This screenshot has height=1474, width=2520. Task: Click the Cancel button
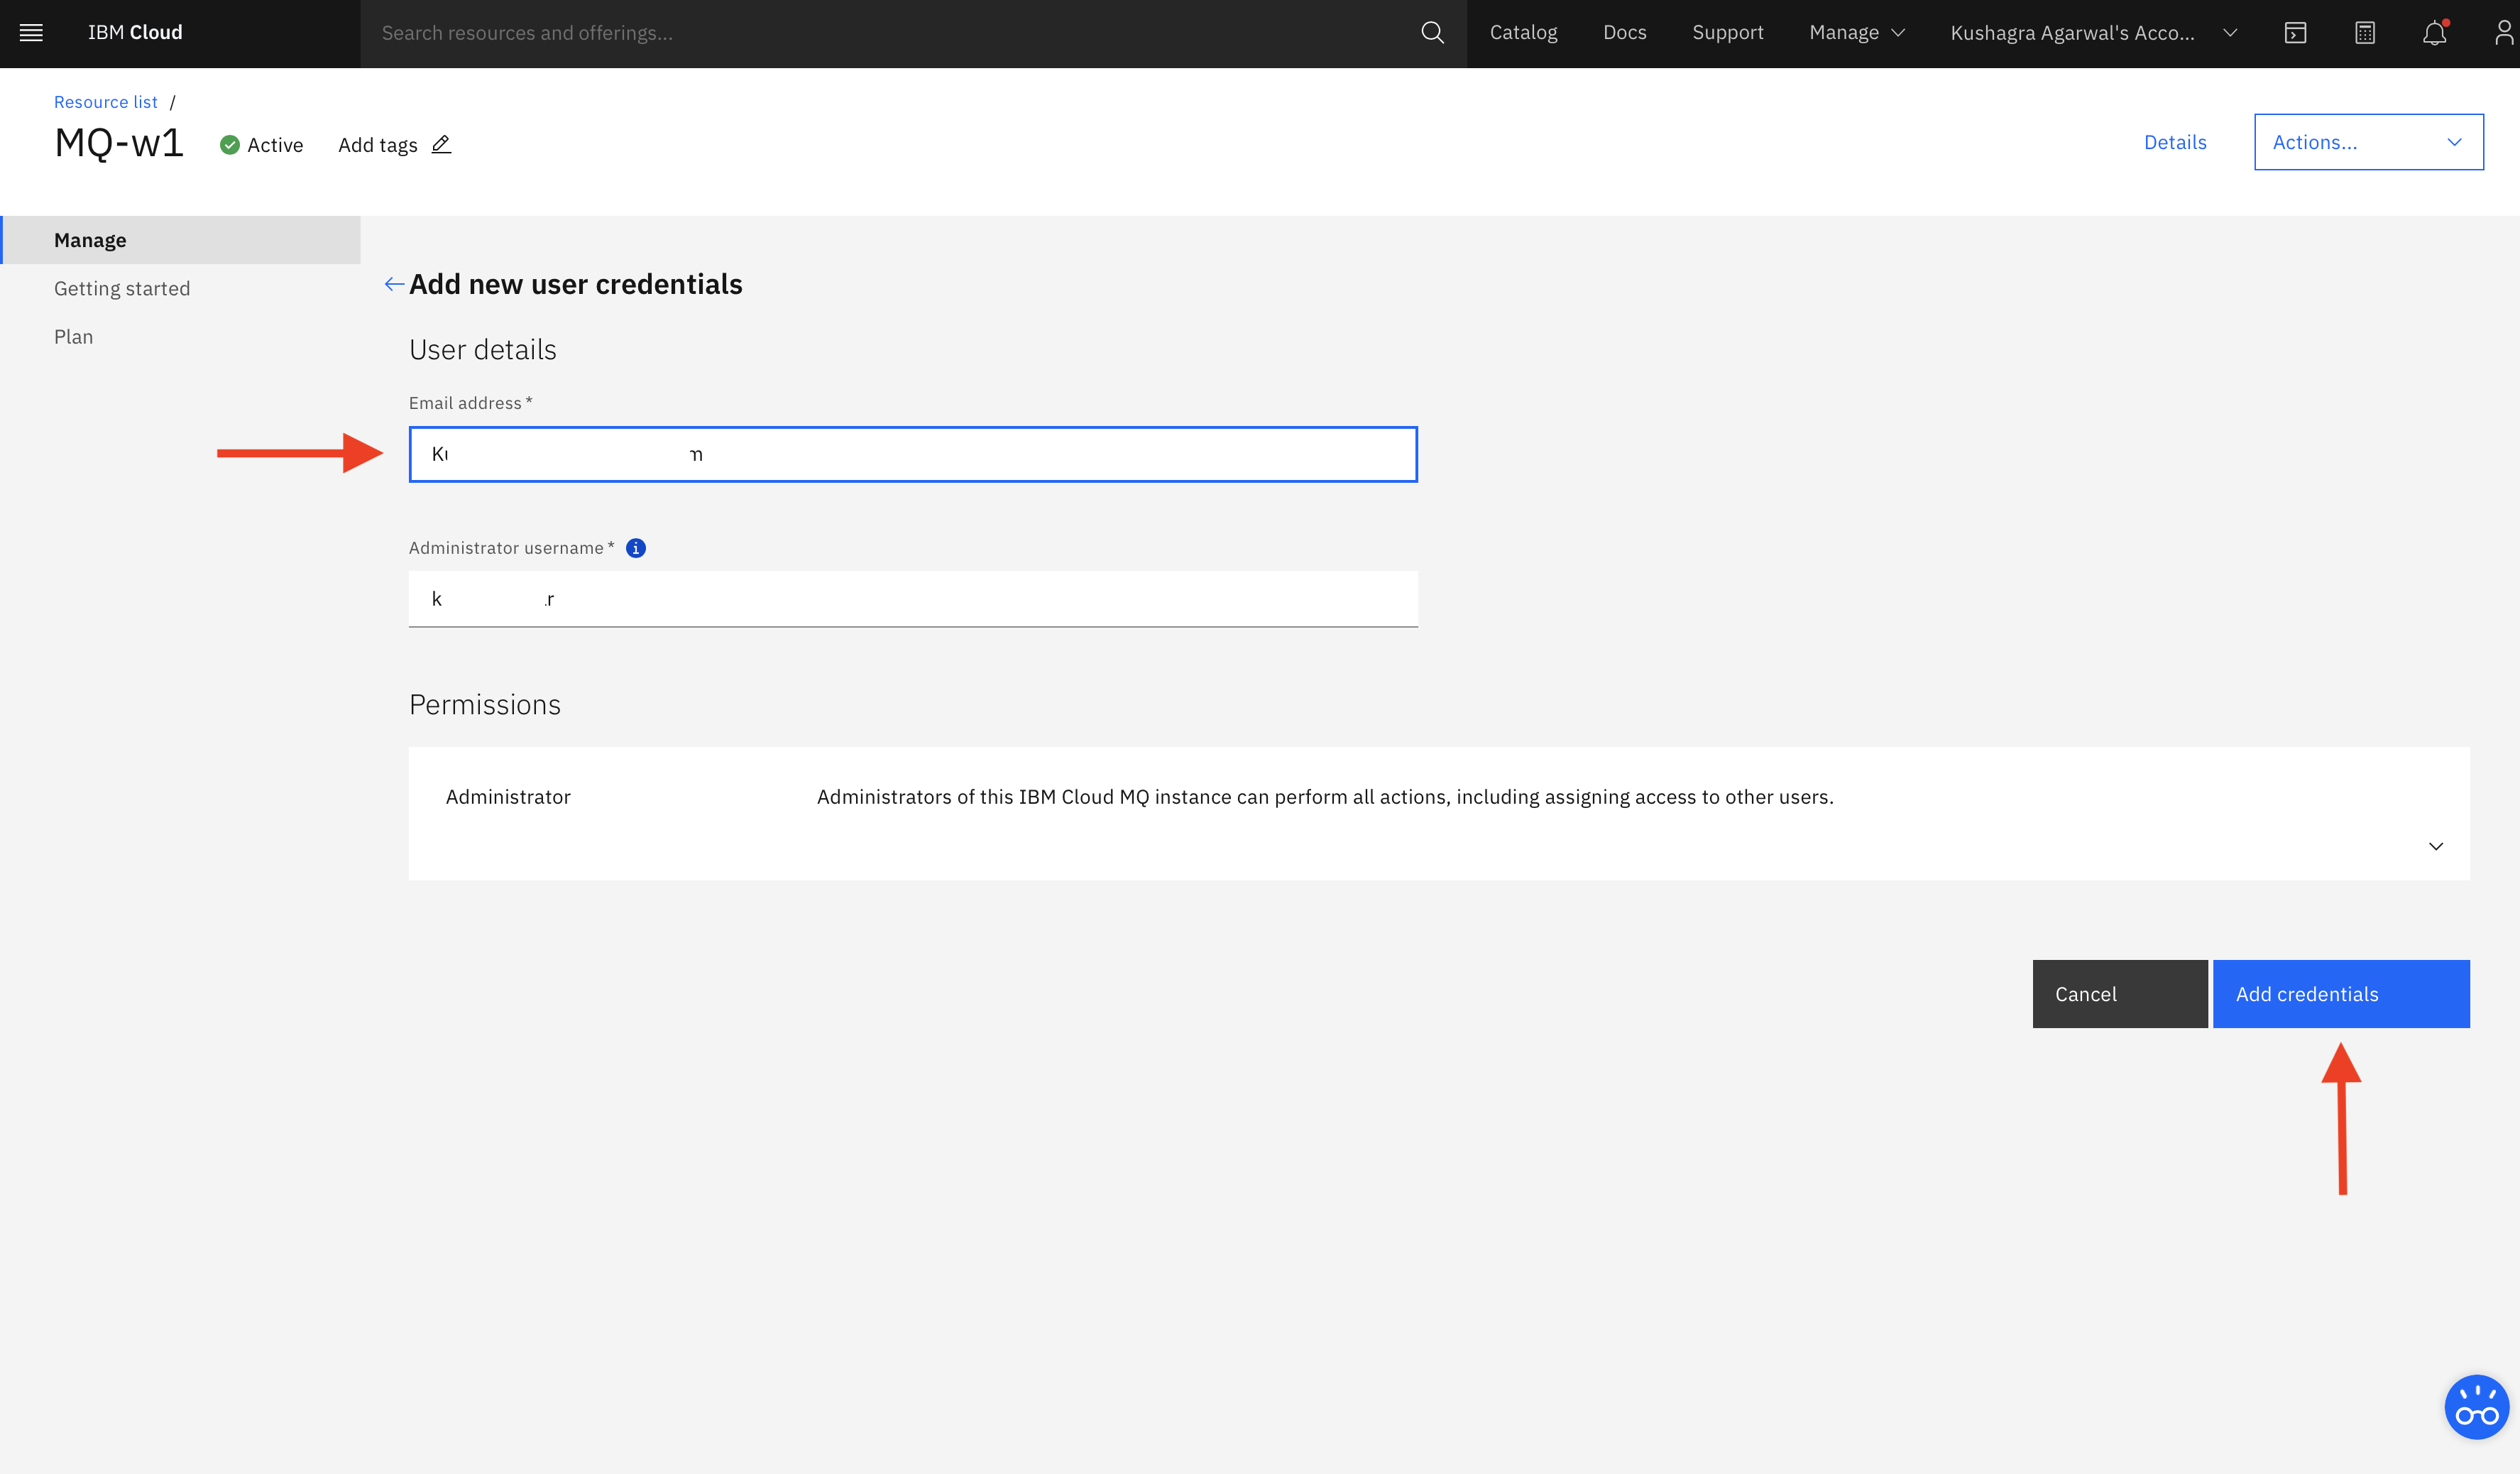tap(2119, 994)
